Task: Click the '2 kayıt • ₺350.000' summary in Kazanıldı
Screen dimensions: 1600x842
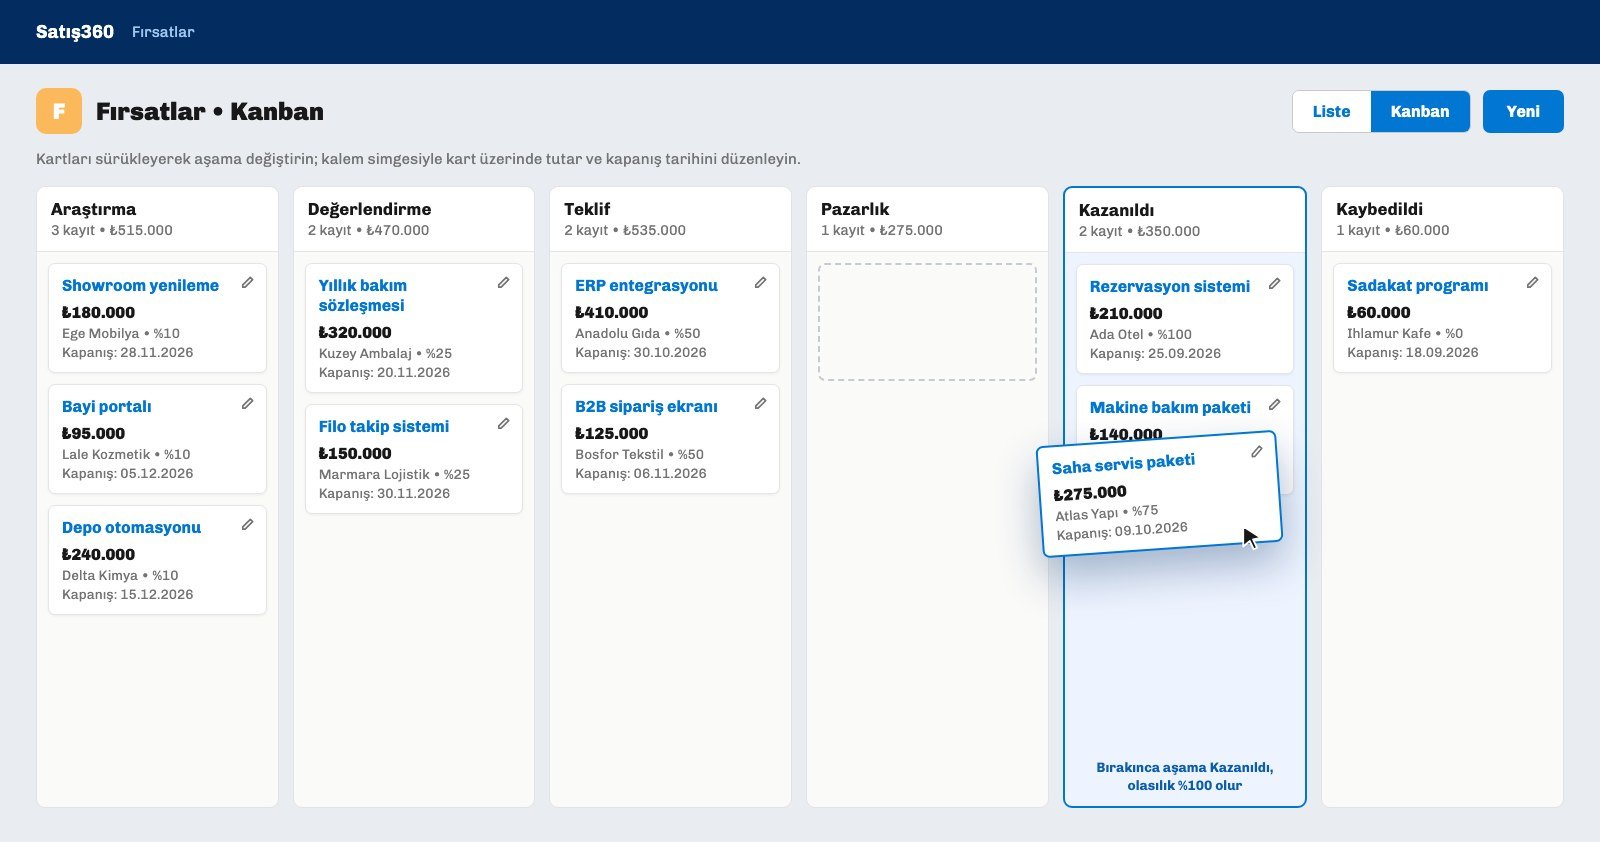Action: pyautogui.click(x=1139, y=231)
